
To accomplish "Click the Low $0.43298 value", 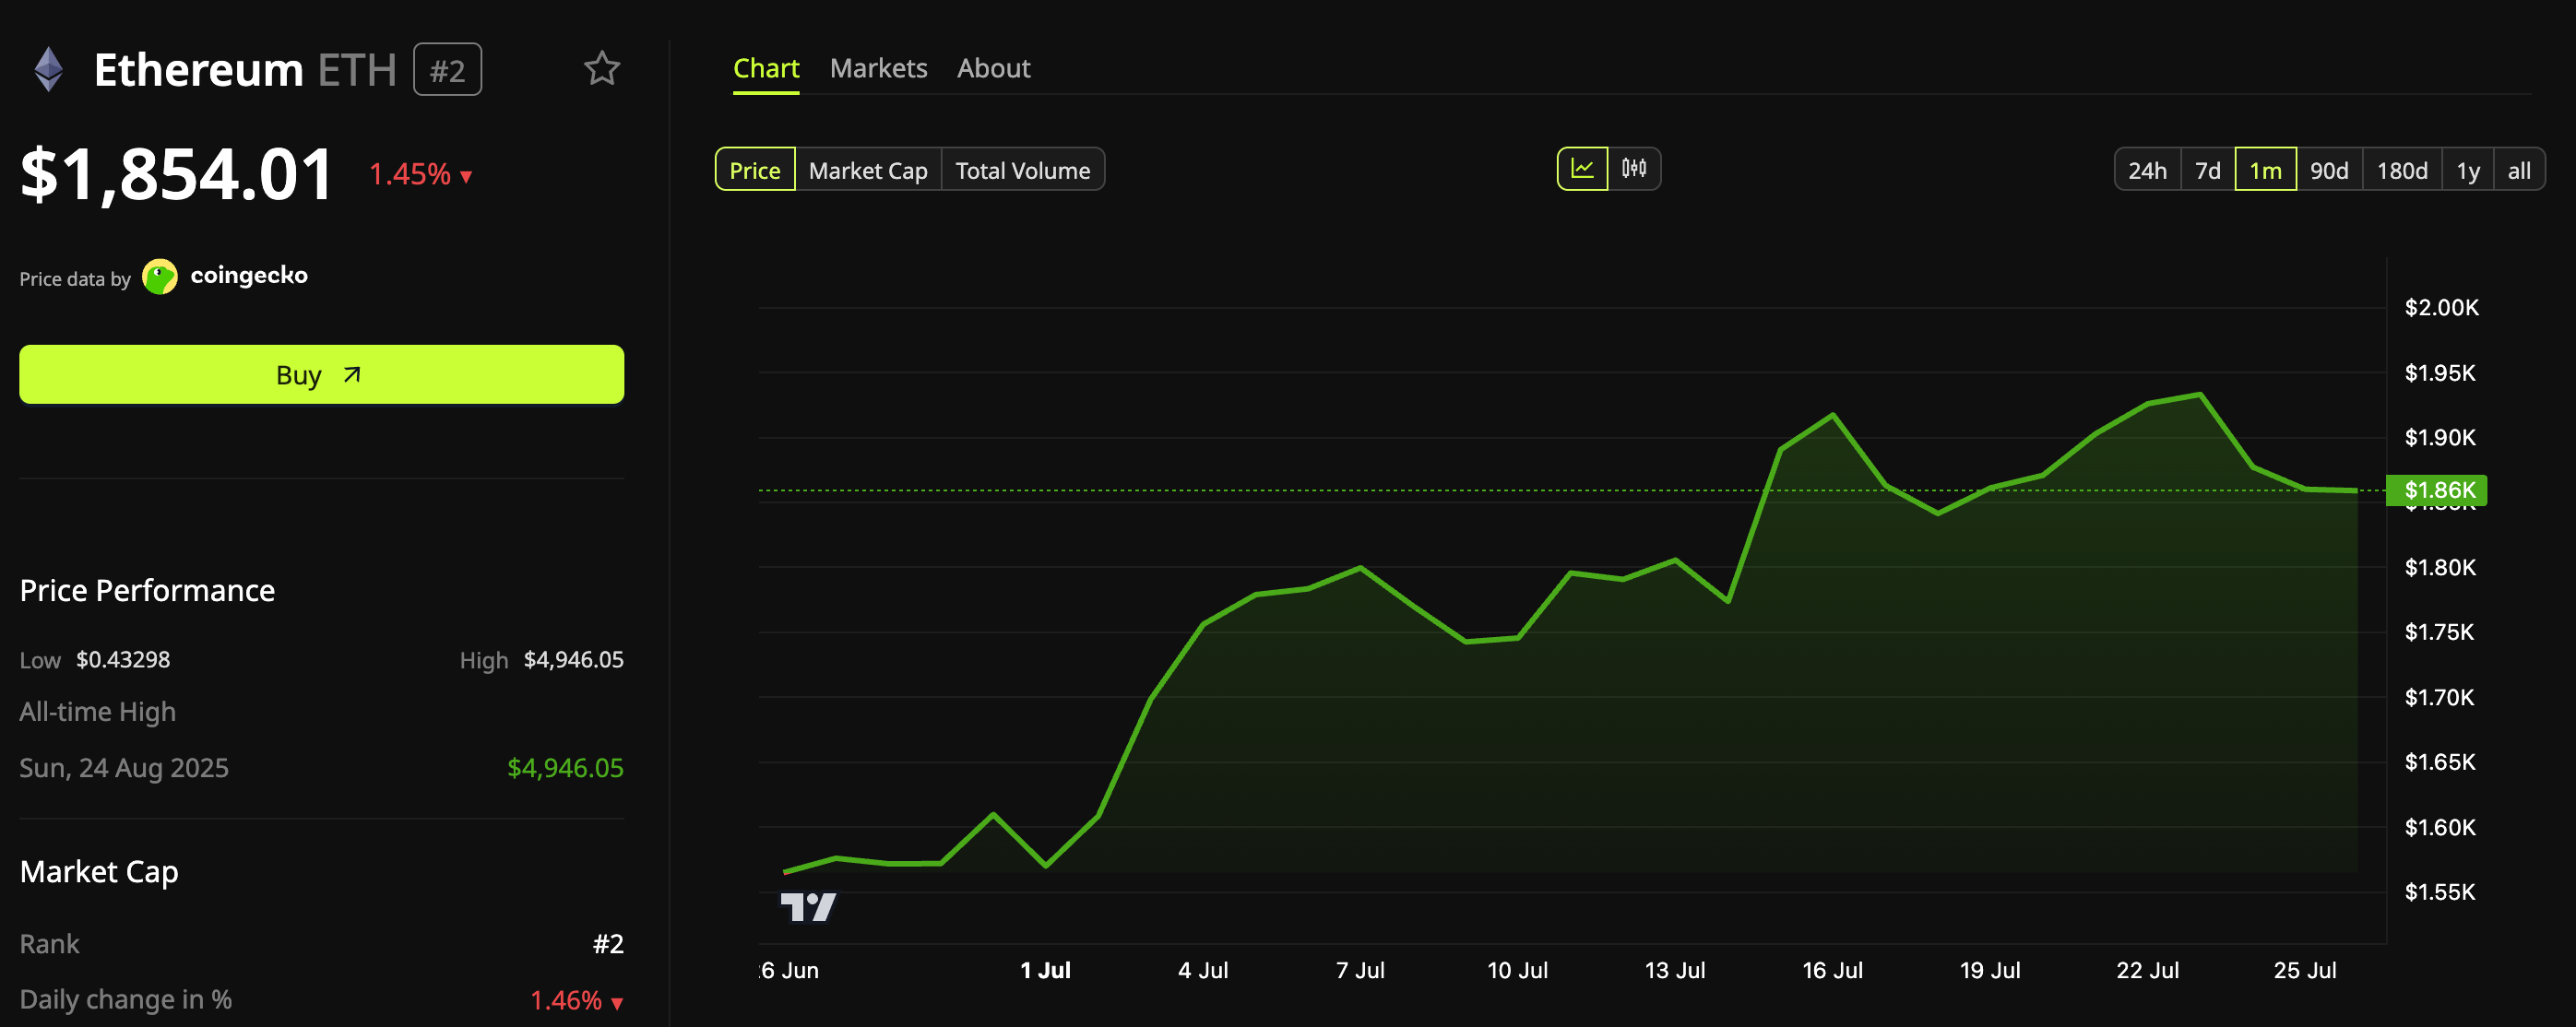I will [123, 660].
